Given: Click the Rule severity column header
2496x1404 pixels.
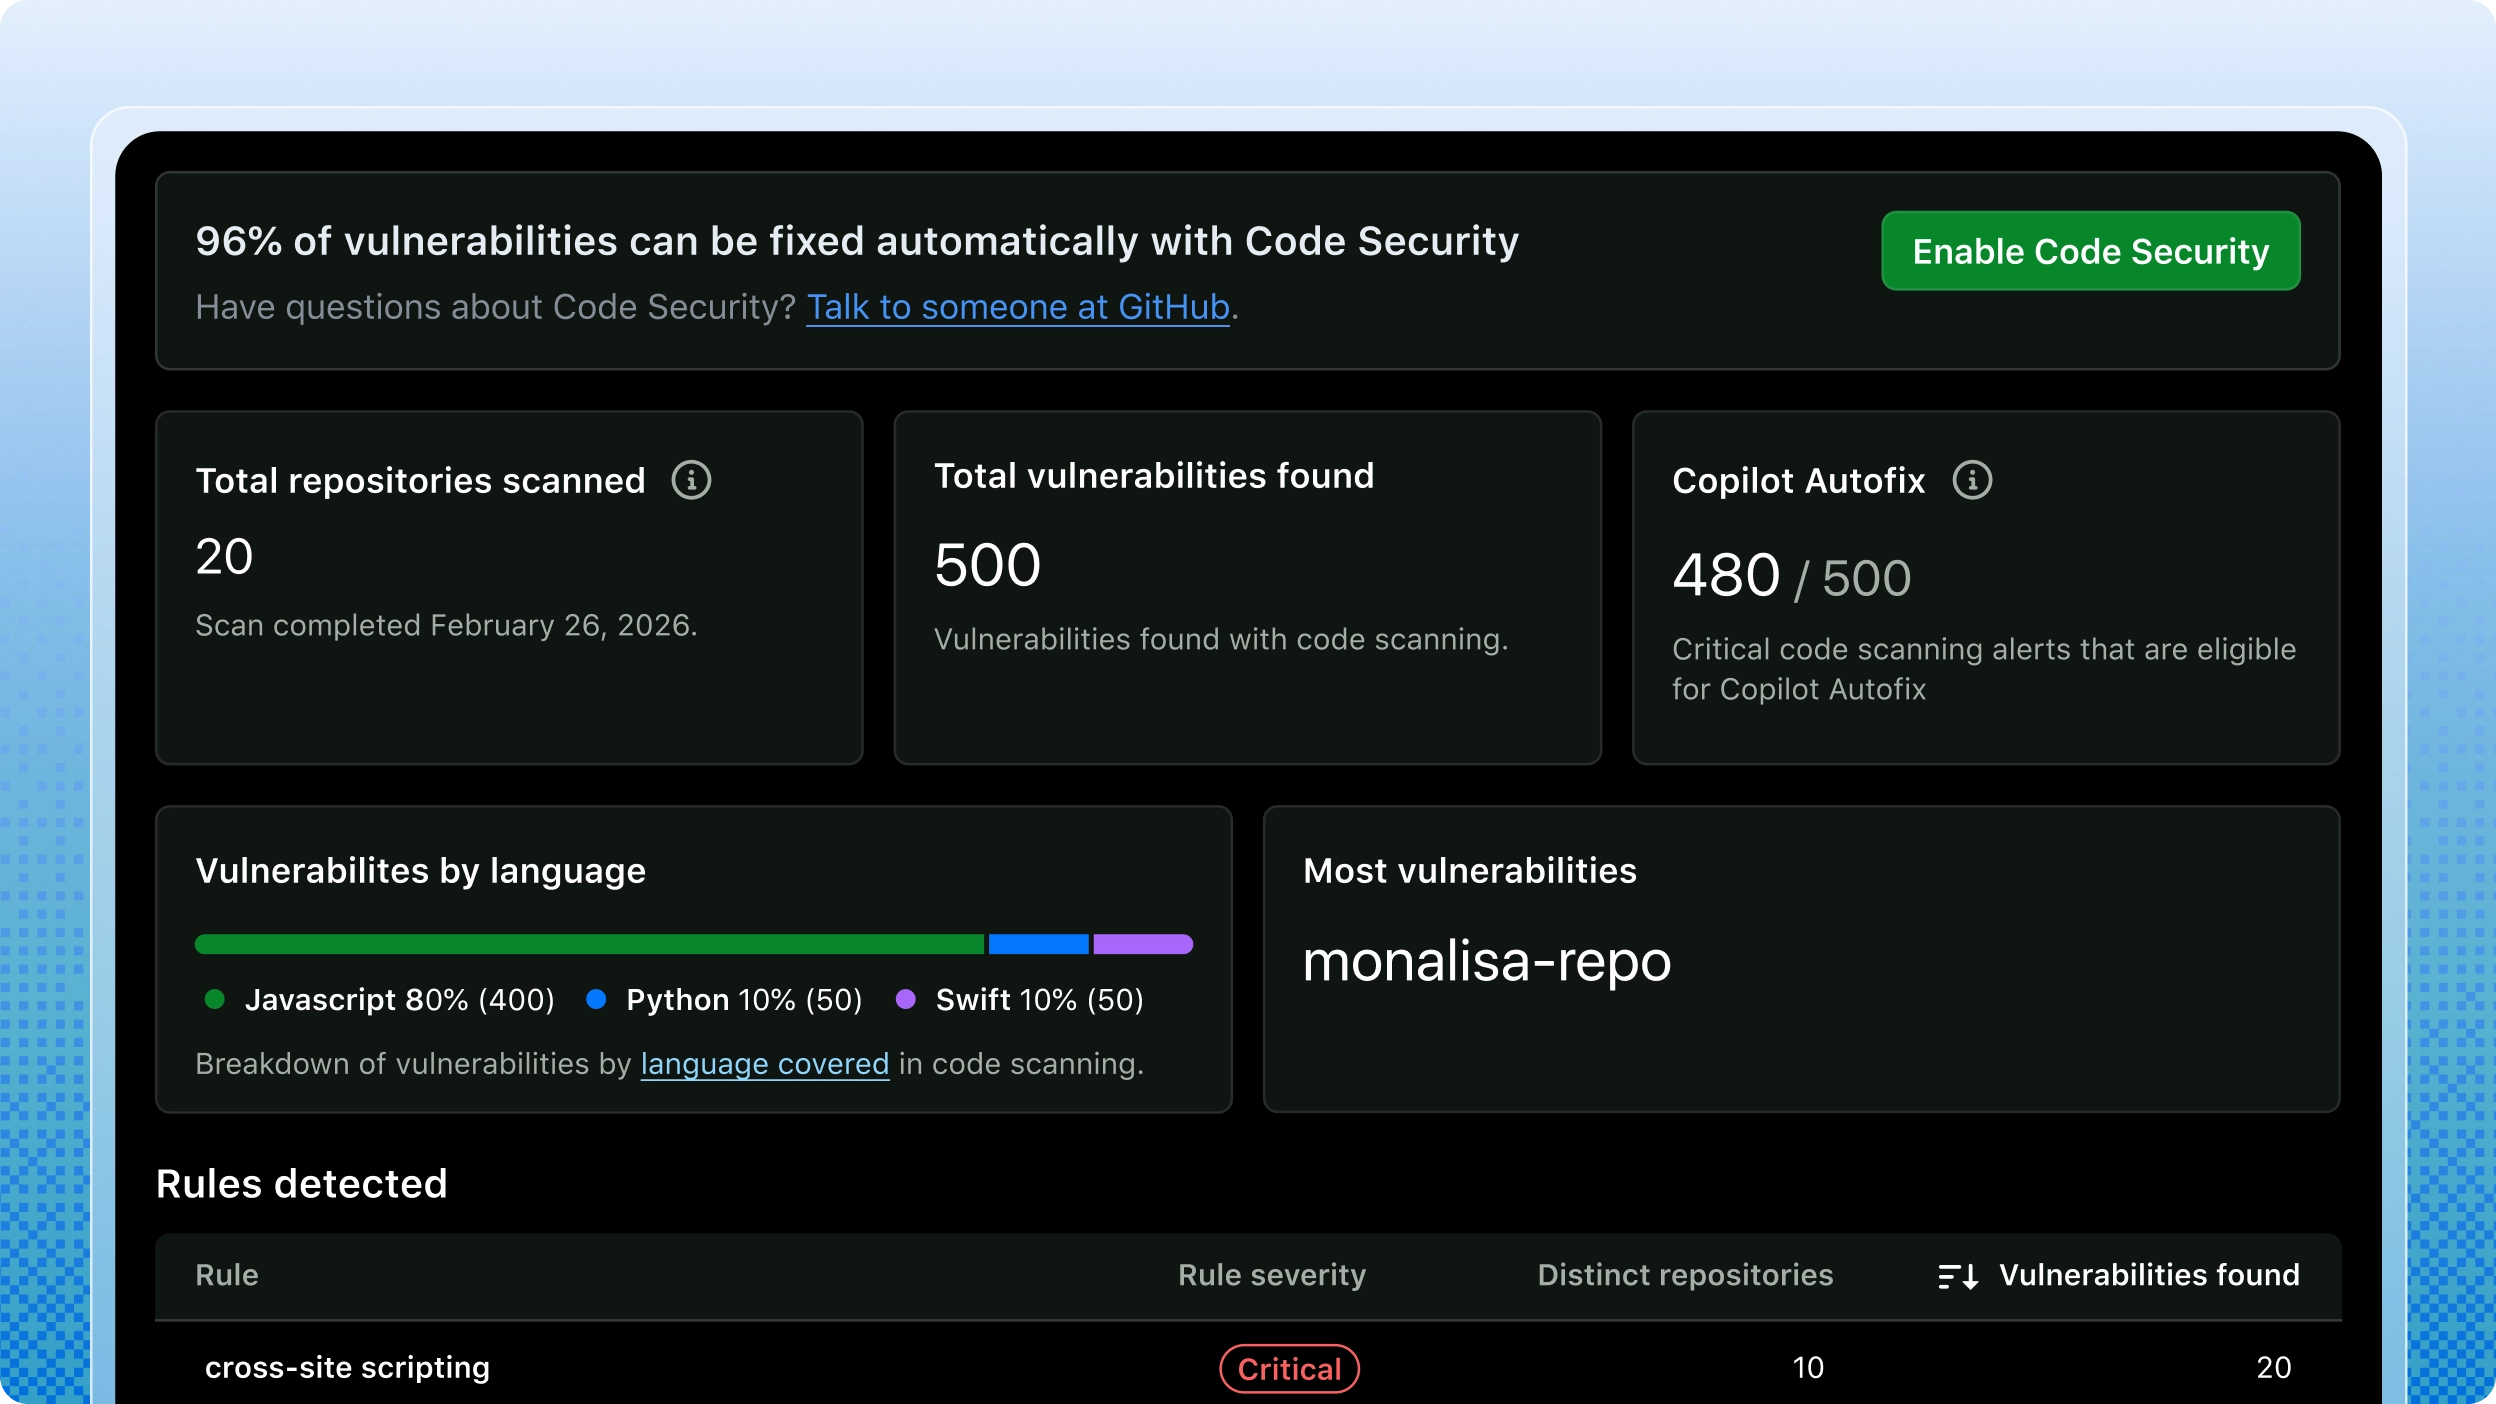Looking at the screenshot, I should pyautogui.click(x=1271, y=1275).
